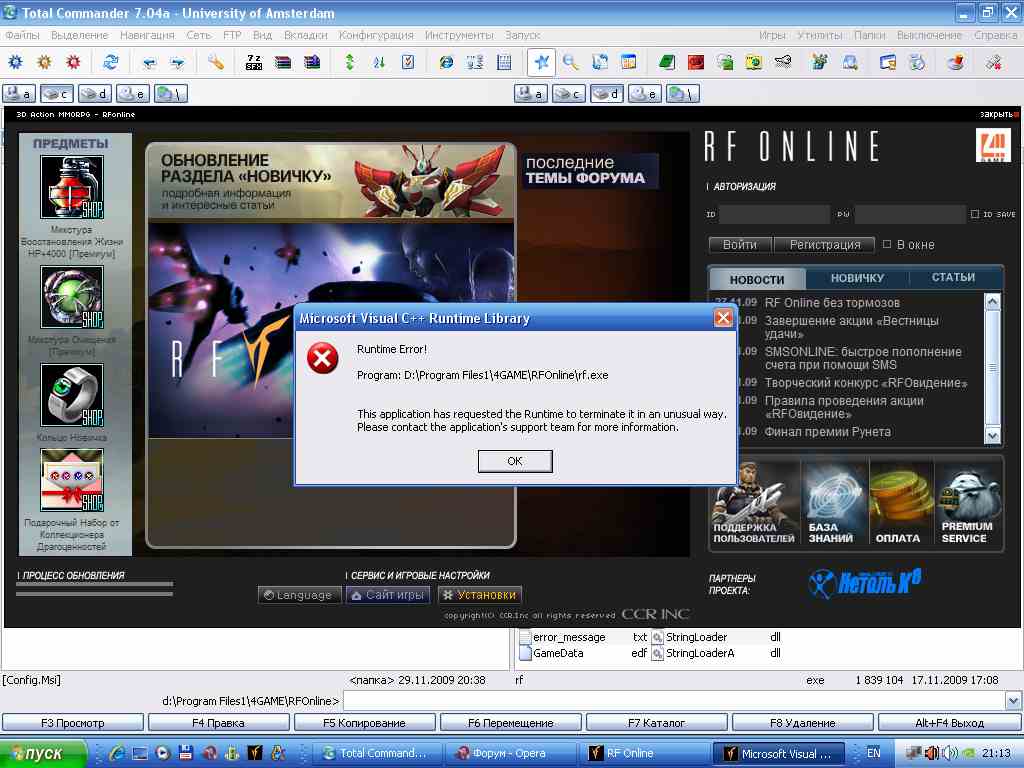Select drive a in the left panel
This screenshot has width=1024, height=768.
coord(19,94)
